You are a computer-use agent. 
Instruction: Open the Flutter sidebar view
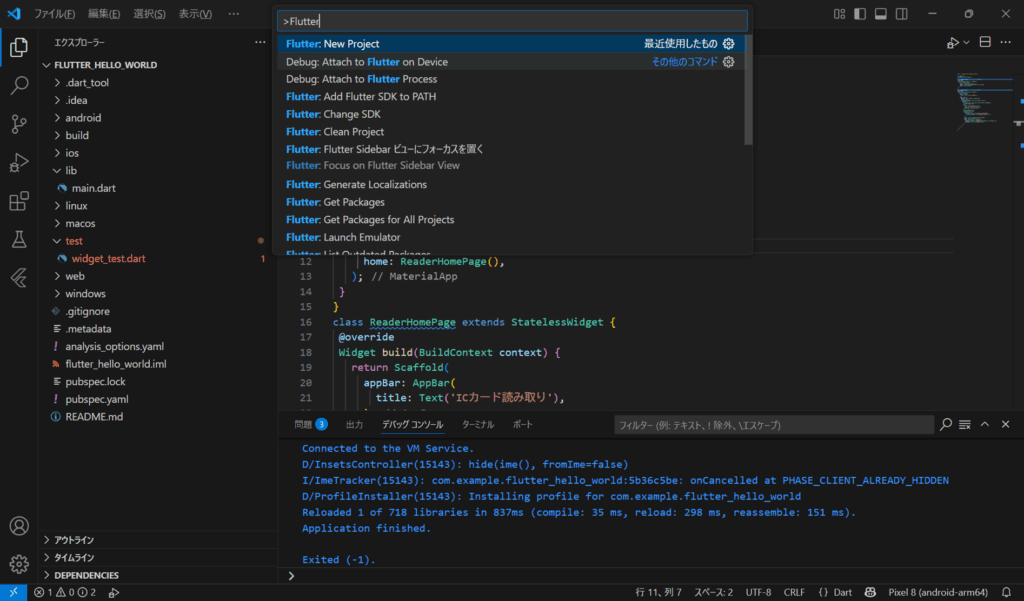19,278
